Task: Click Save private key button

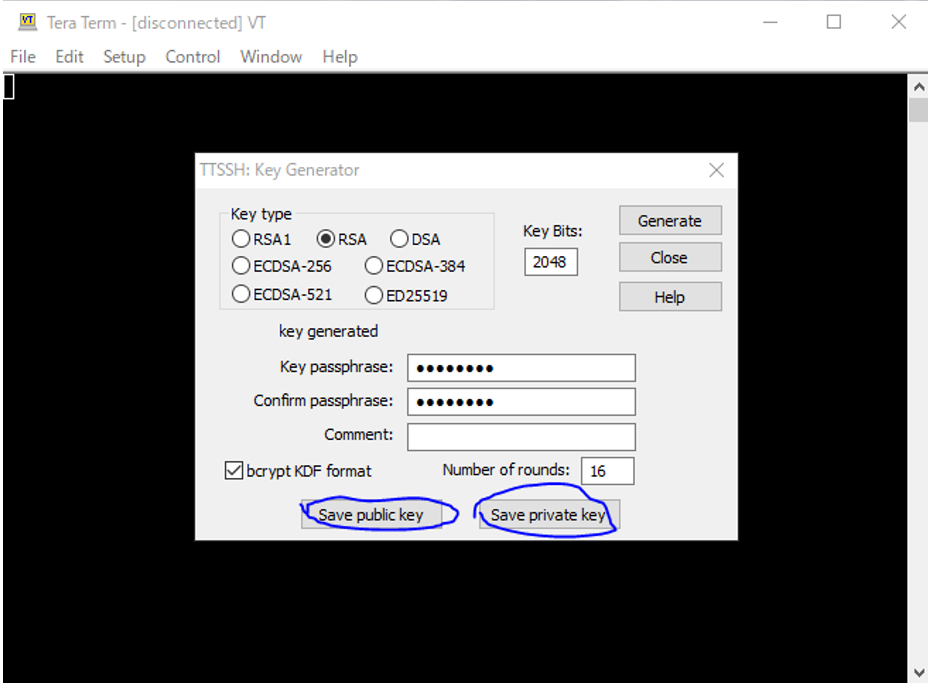Action: pos(549,515)
